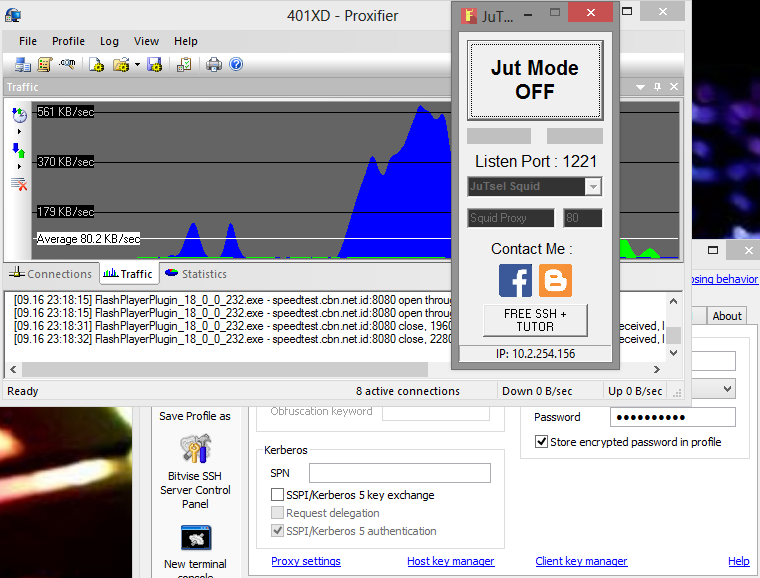The height and width of the screenshot is (578, 760).
Task: Click the log right scroll arrow
Action: [657, 370]
